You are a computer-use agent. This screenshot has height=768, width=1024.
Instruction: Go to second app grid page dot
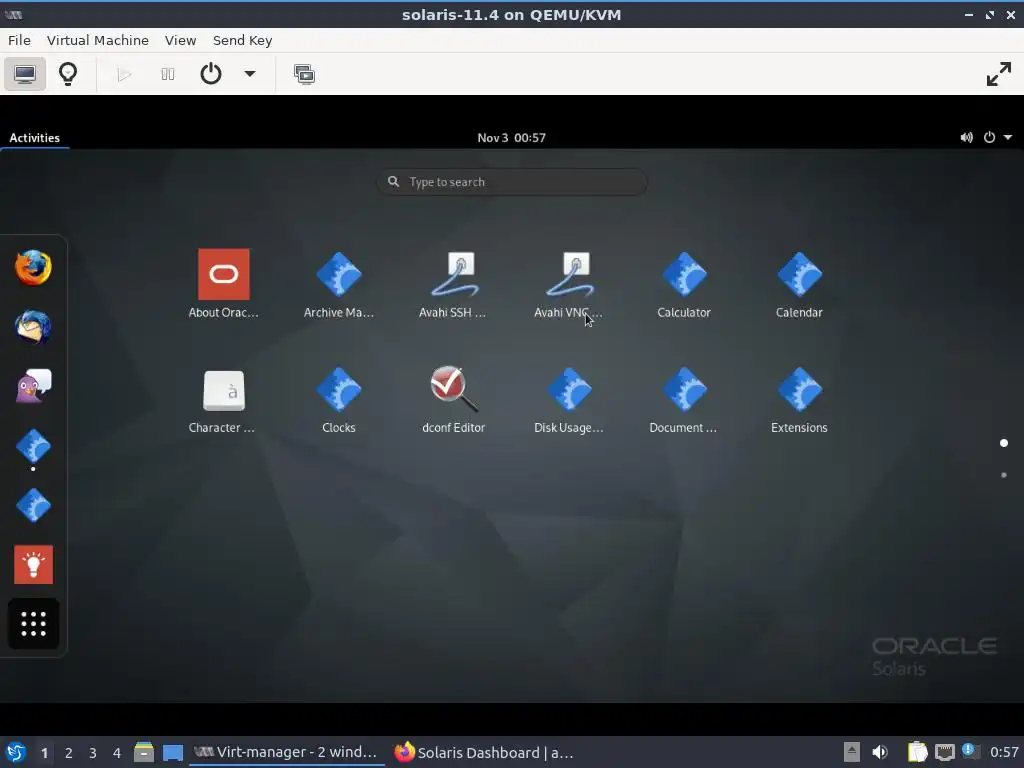1004,475
